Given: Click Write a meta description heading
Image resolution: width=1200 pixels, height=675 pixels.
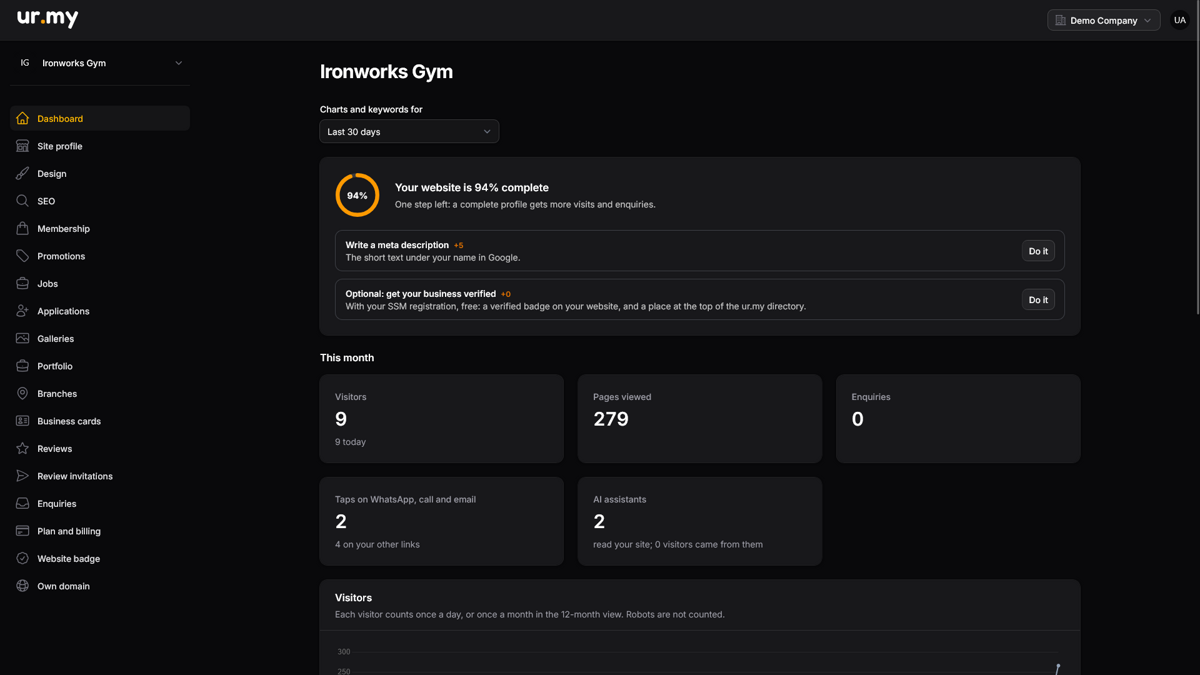Looking at the screenshot, I should [x=397, y=245].
